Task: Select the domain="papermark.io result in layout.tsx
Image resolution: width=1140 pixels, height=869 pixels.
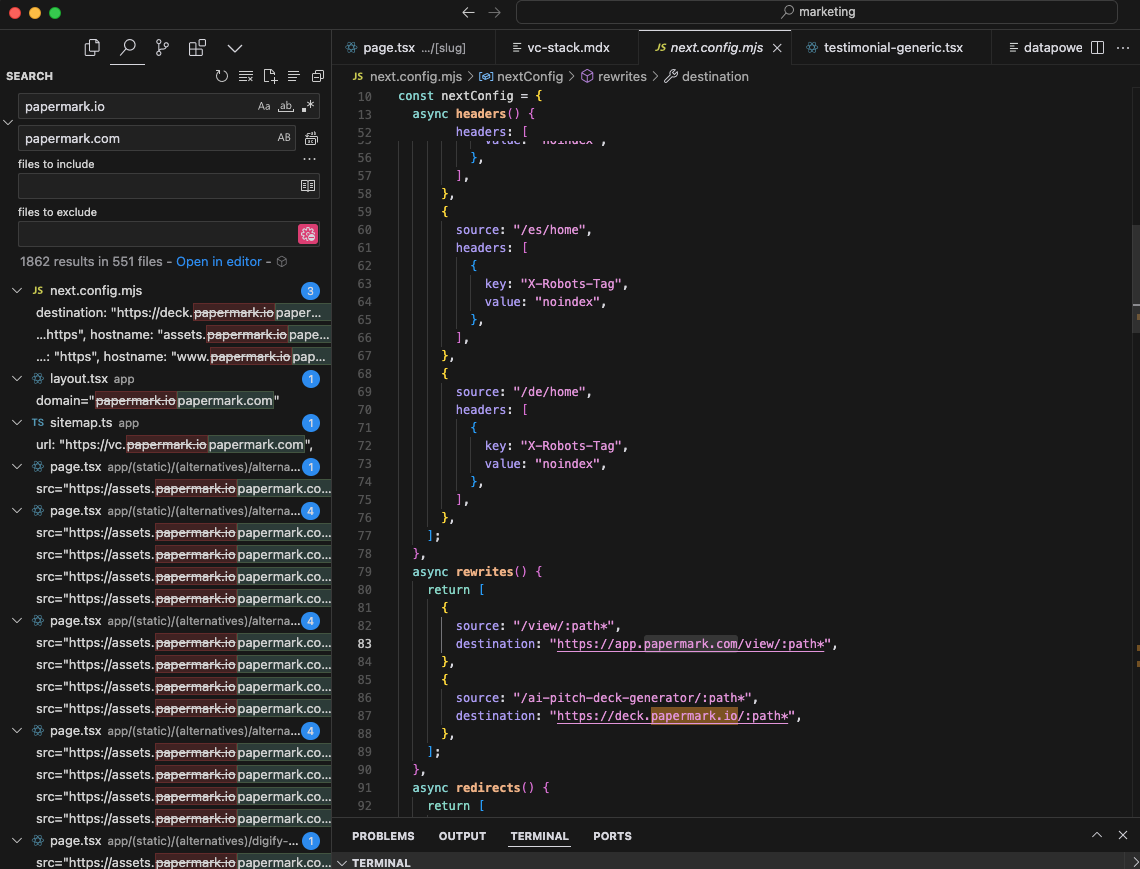Action: click(158, 401)
